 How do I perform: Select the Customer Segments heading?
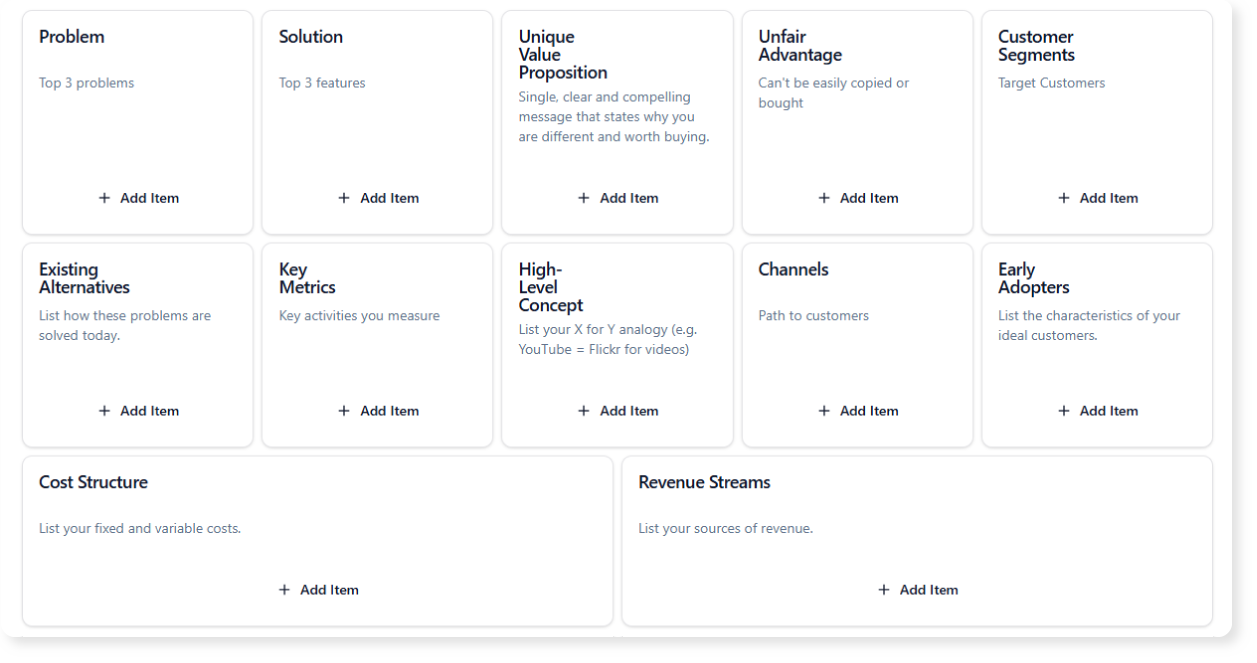tap(1037, 46)
